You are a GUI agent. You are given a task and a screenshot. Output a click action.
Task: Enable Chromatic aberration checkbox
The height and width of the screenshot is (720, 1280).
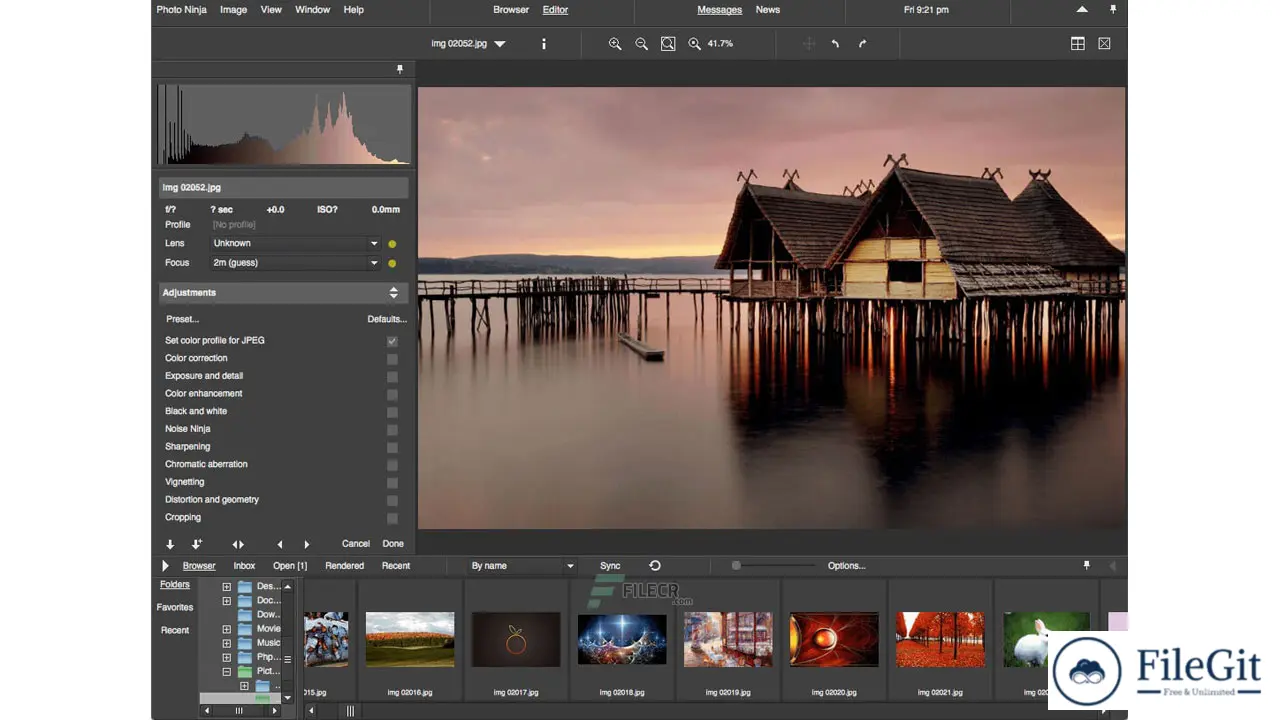[x=392, y=465]
